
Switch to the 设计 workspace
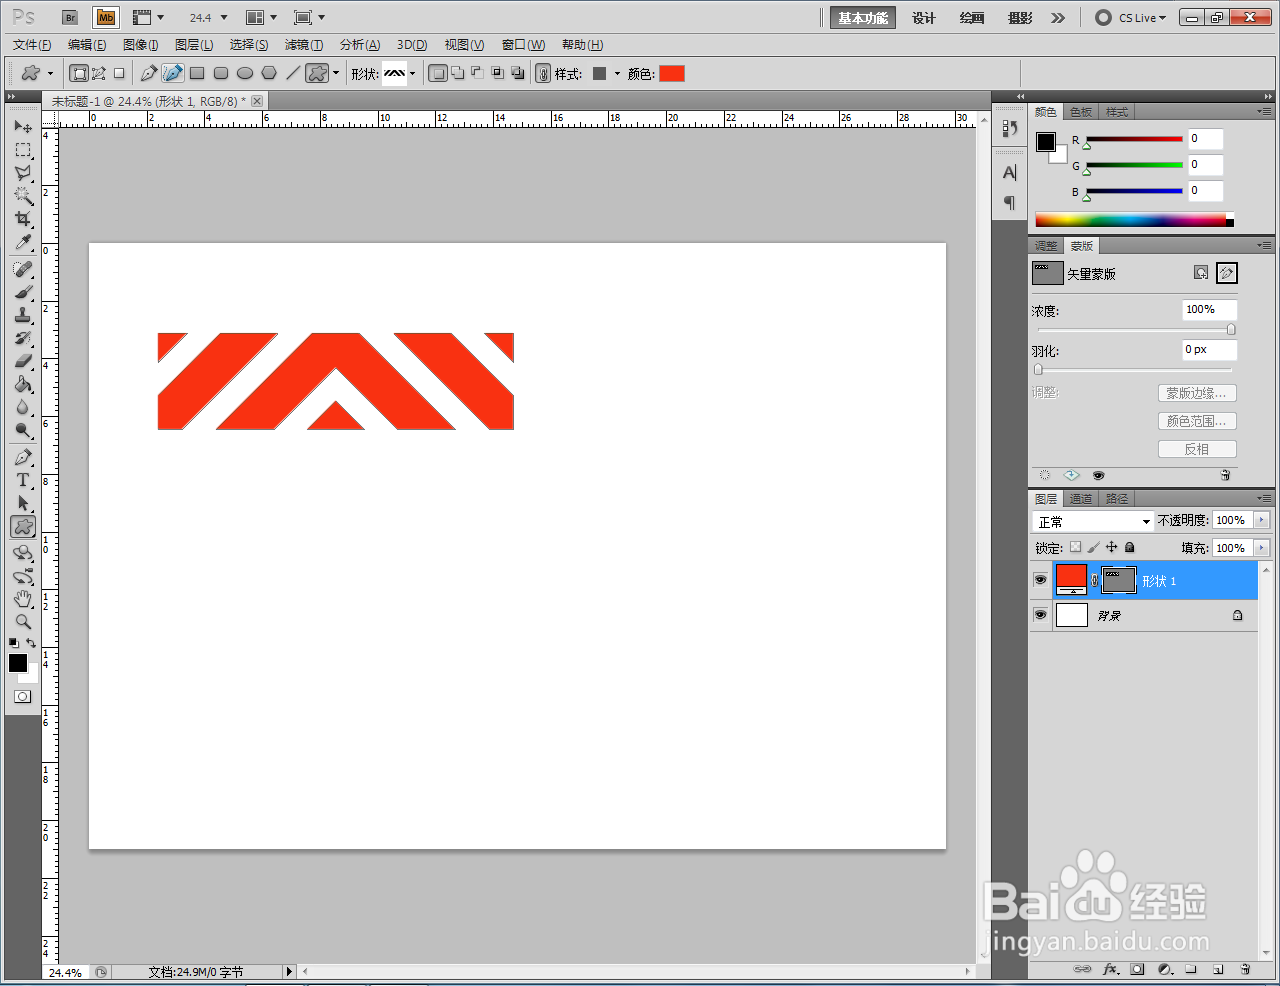point(924,18)
